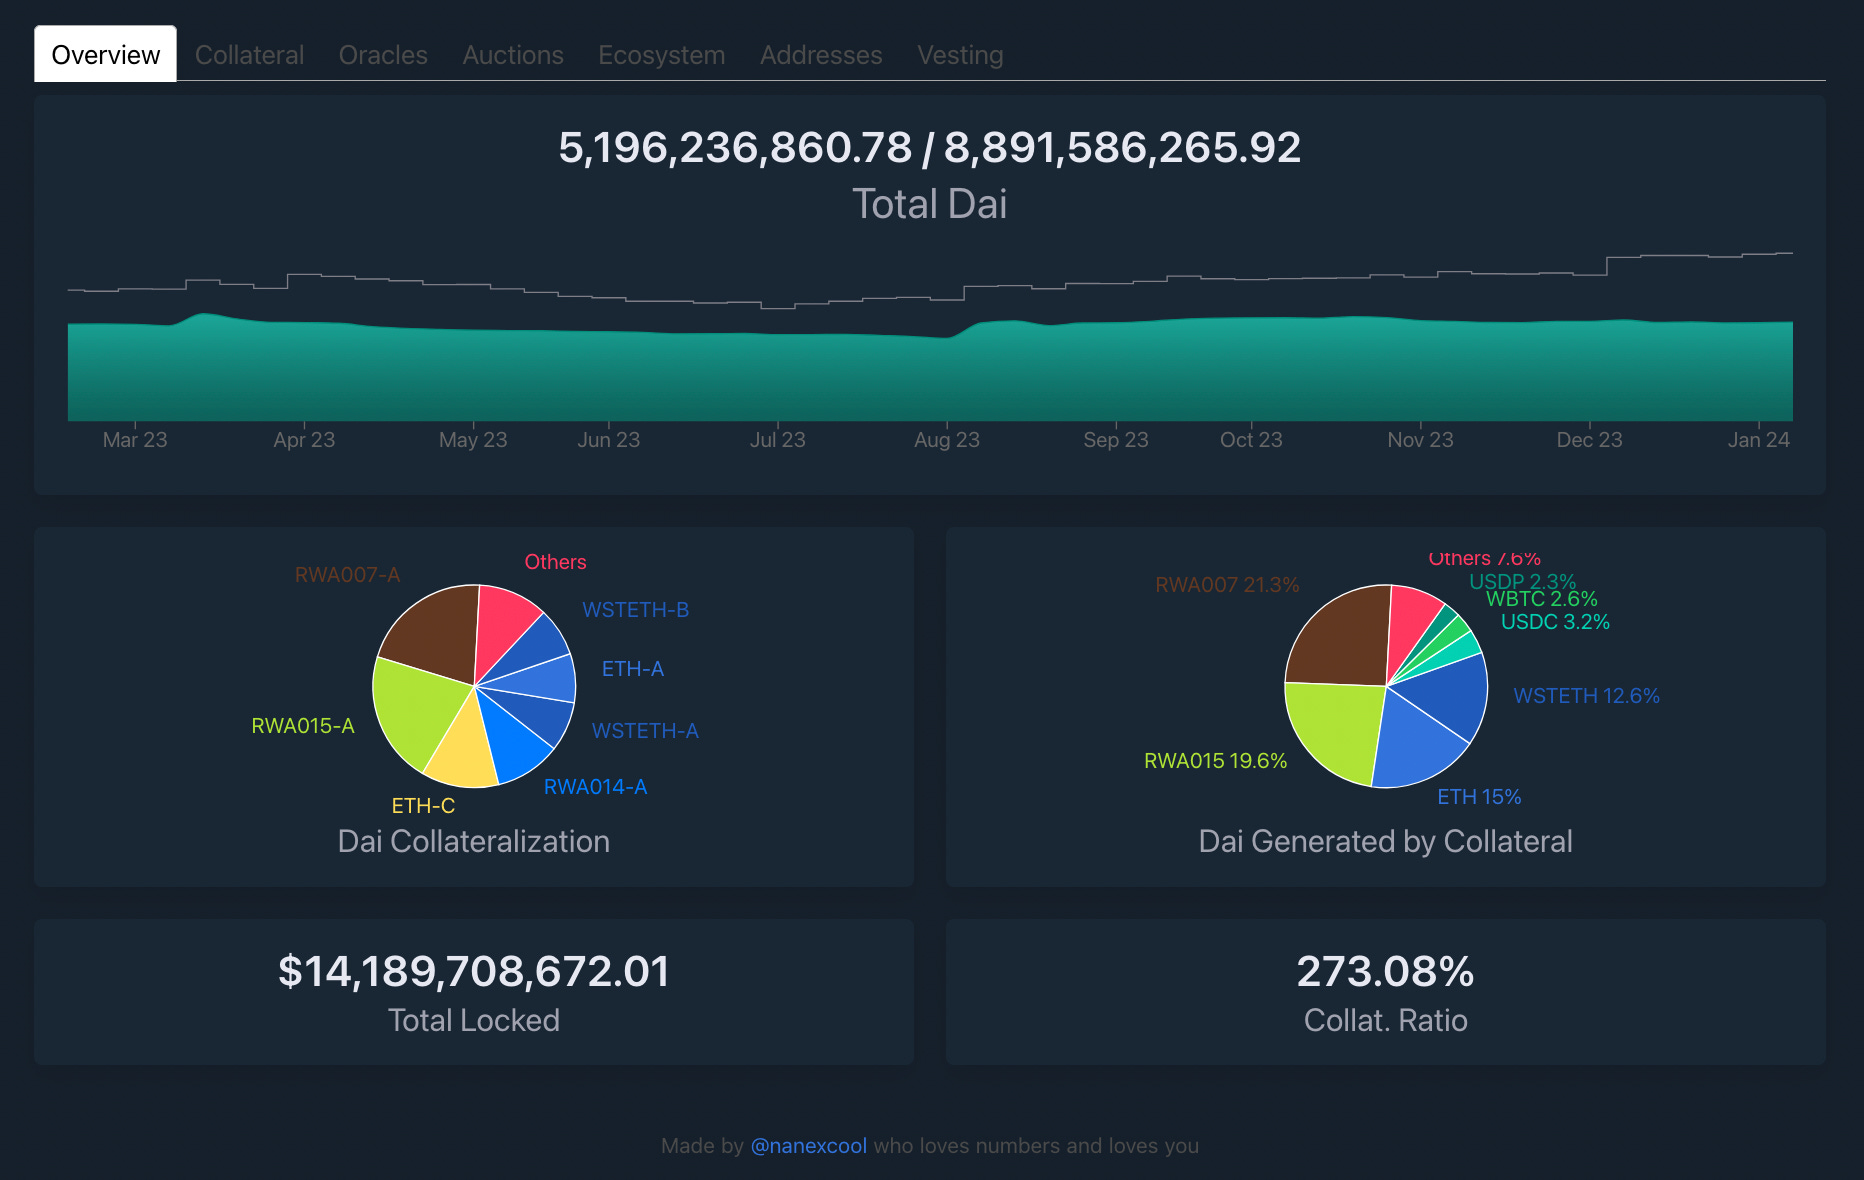Open the Collateral tab
Screen dimensions: 1864x1180
point(249,55)
